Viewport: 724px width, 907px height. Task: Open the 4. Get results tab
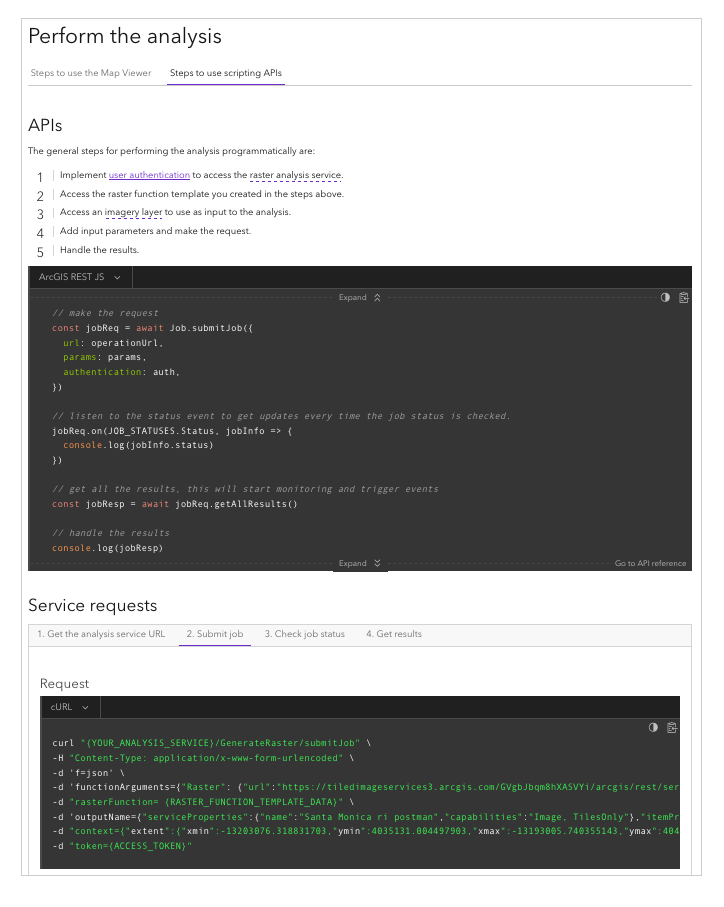click(395, 633)
